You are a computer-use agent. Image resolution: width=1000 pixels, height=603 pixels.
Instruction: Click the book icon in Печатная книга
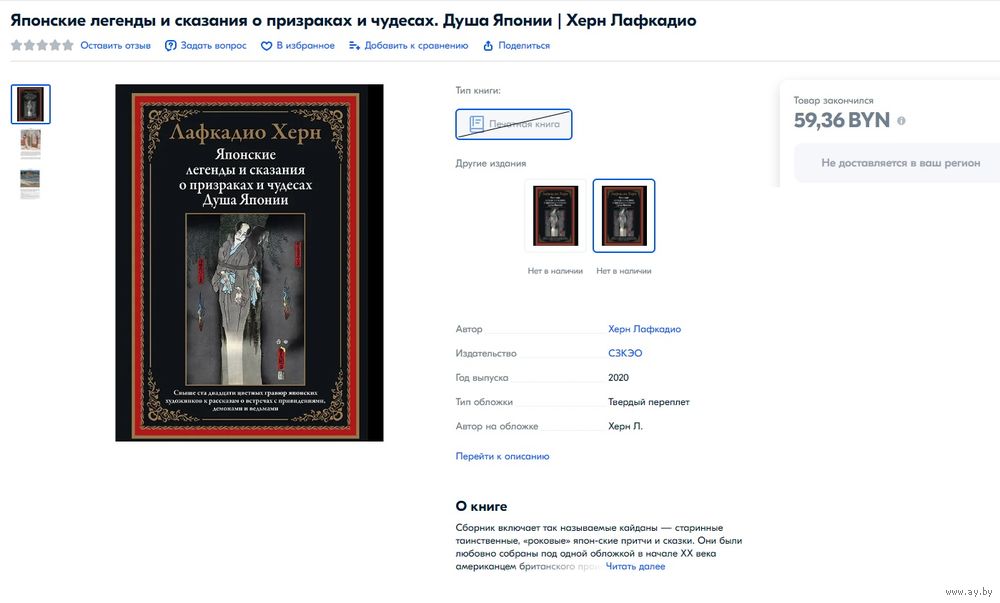tap(476, 124)
